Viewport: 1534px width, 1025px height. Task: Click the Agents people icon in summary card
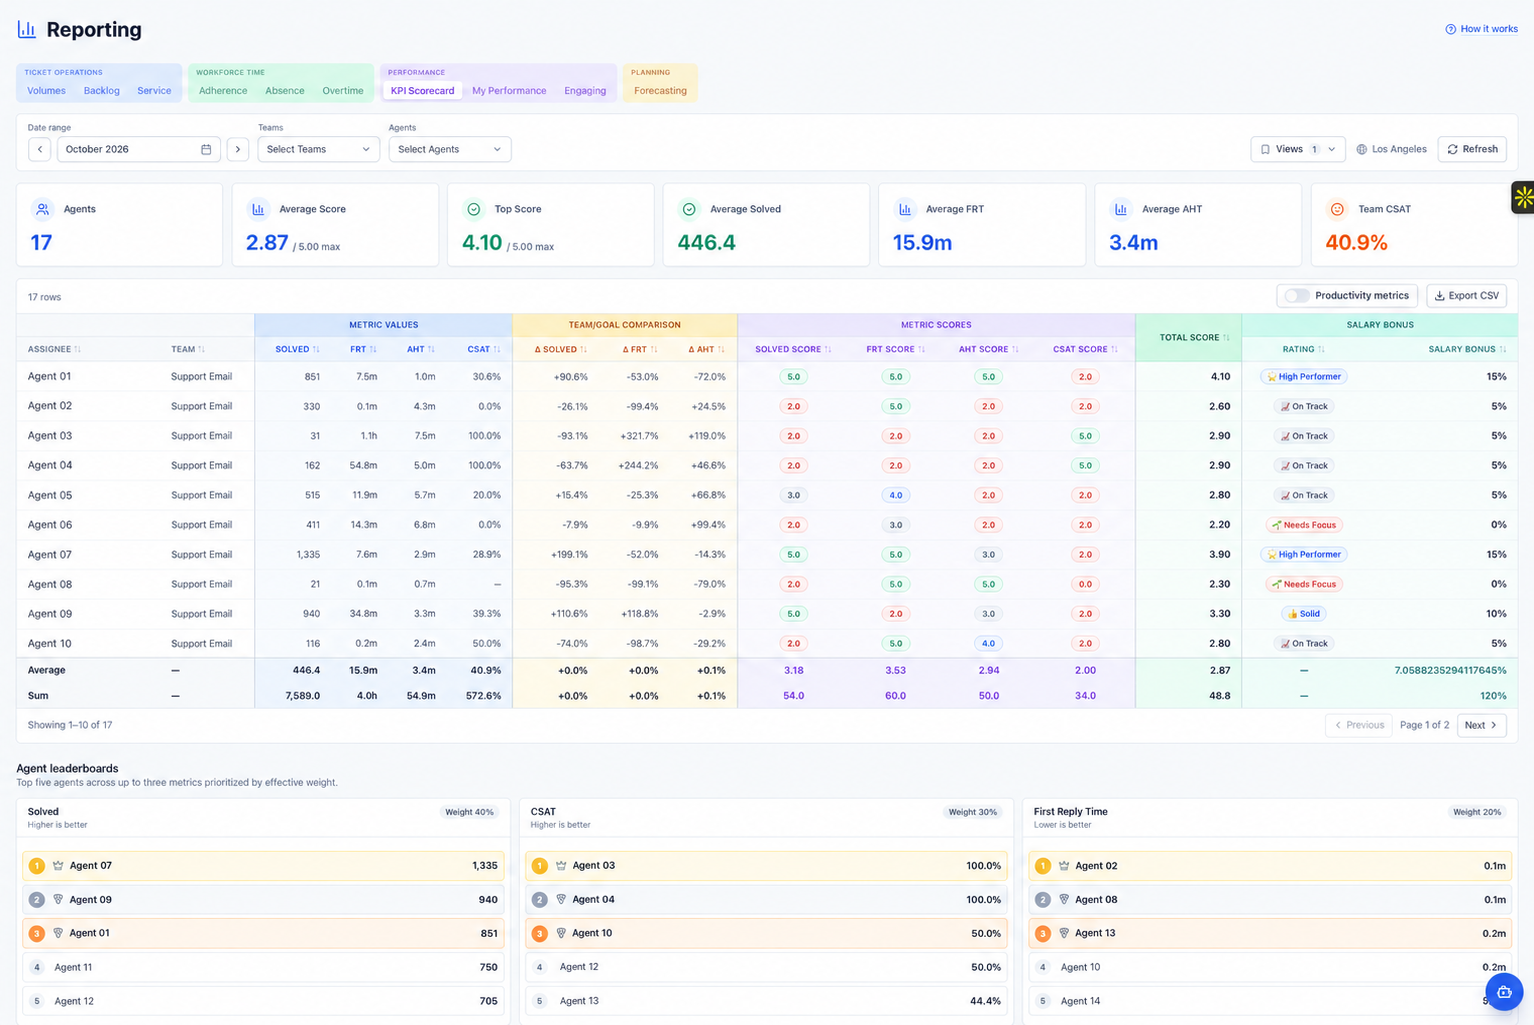42,209
